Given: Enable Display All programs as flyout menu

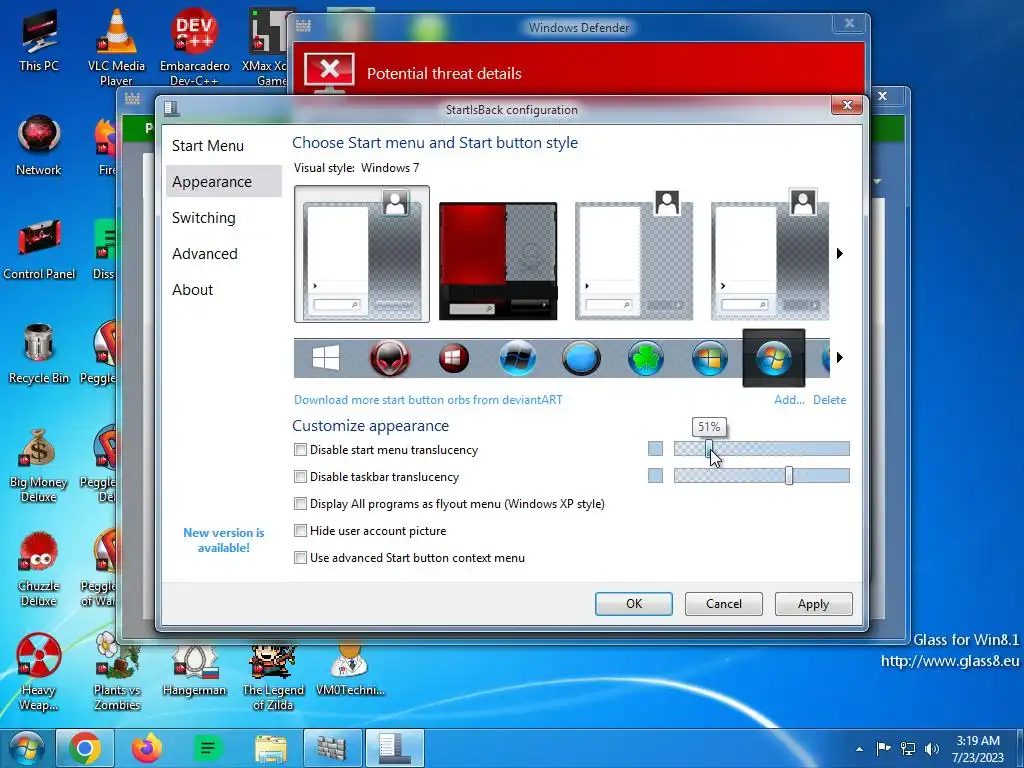Looking at the screenshot, I should tap(300, 504).
